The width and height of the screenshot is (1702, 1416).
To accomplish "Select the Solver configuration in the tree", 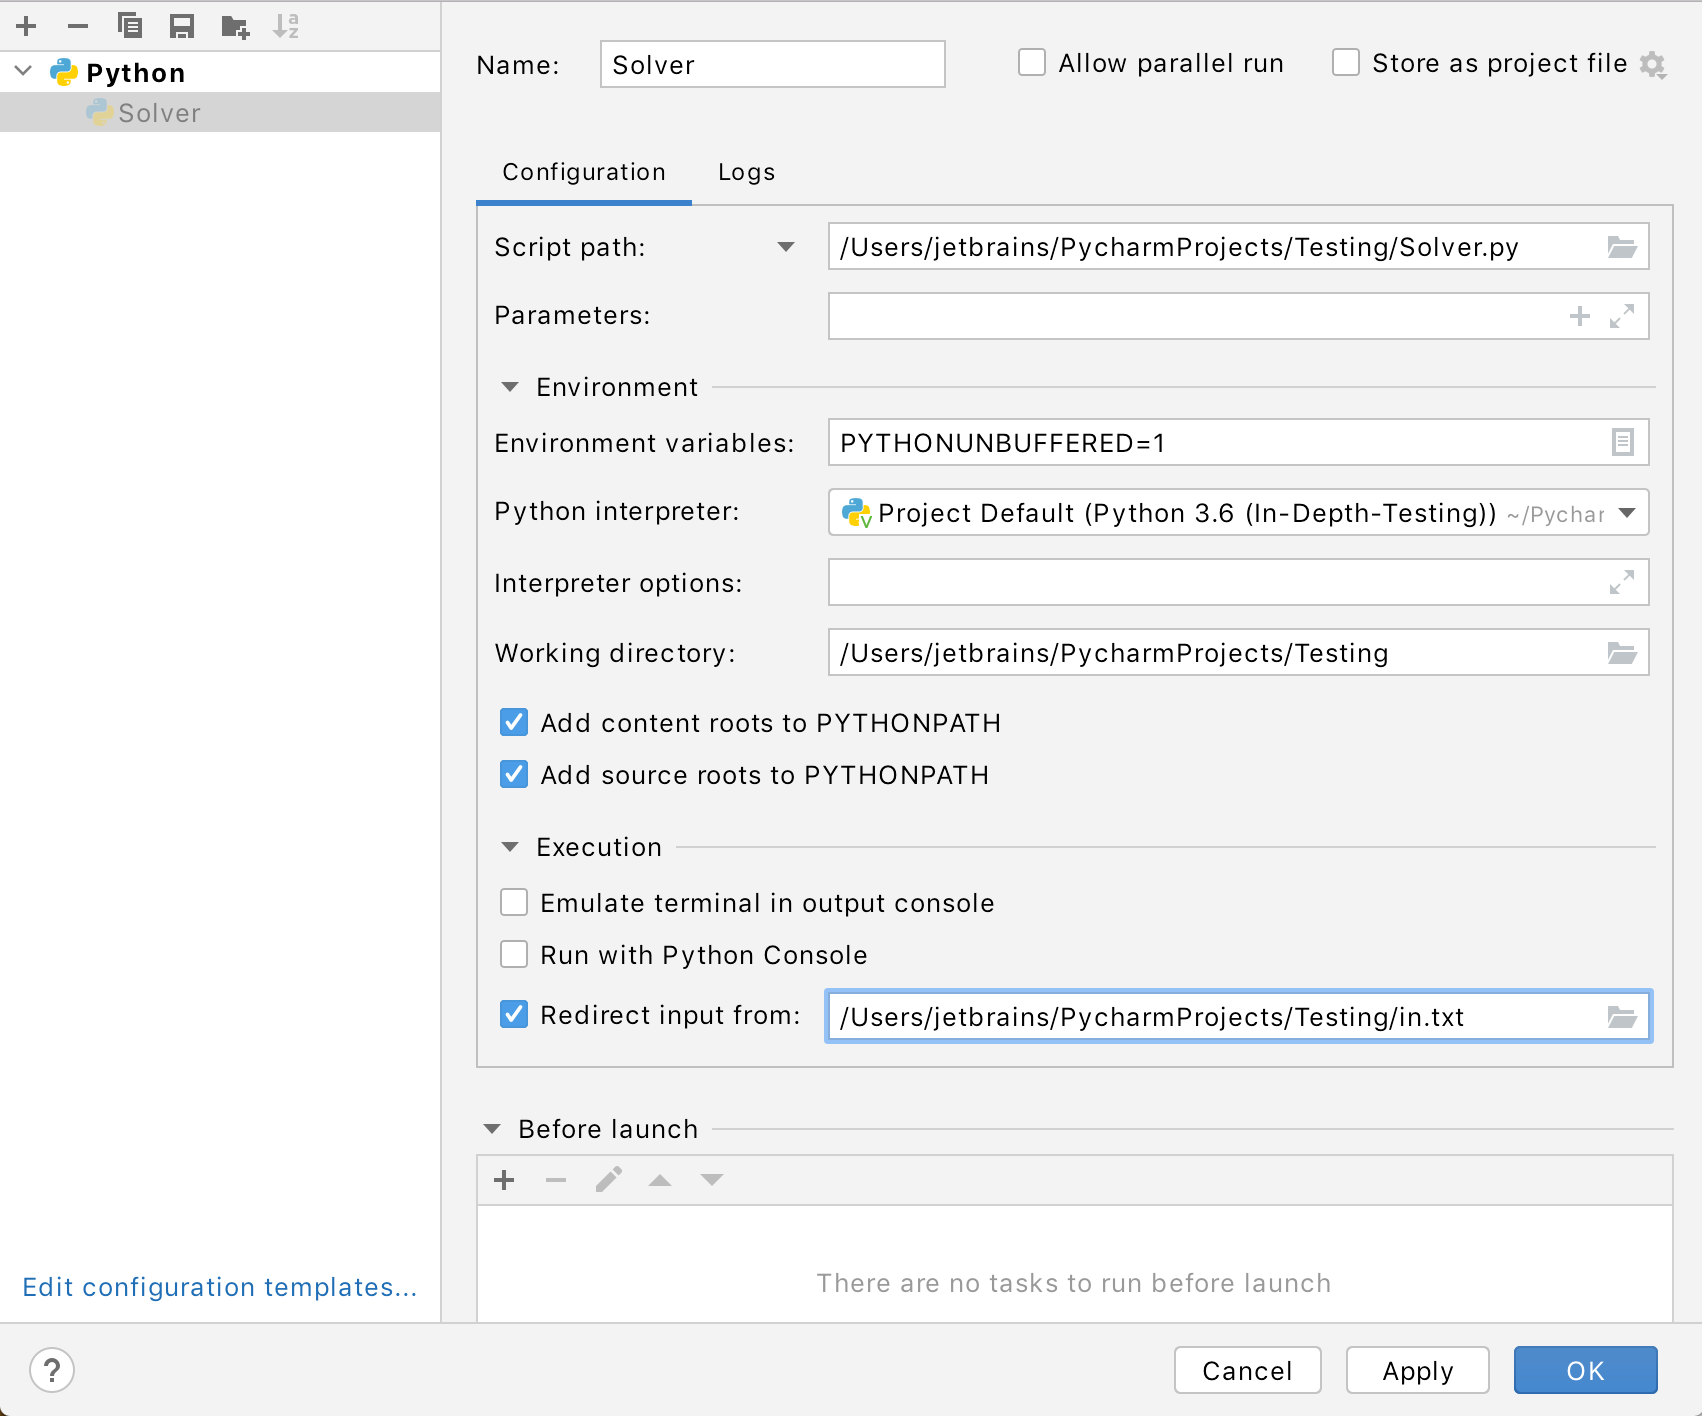I will pyautogui.click(x=159, y=112).
